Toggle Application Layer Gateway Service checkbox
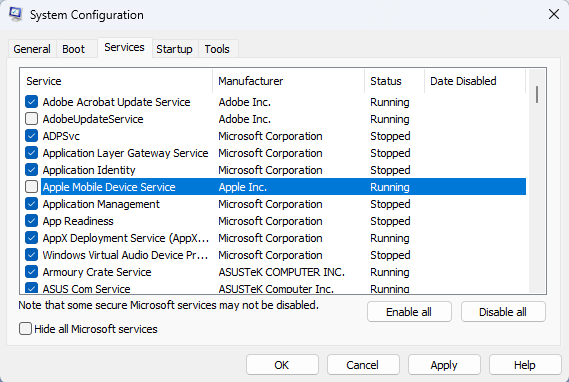 (x=32, y=153)
